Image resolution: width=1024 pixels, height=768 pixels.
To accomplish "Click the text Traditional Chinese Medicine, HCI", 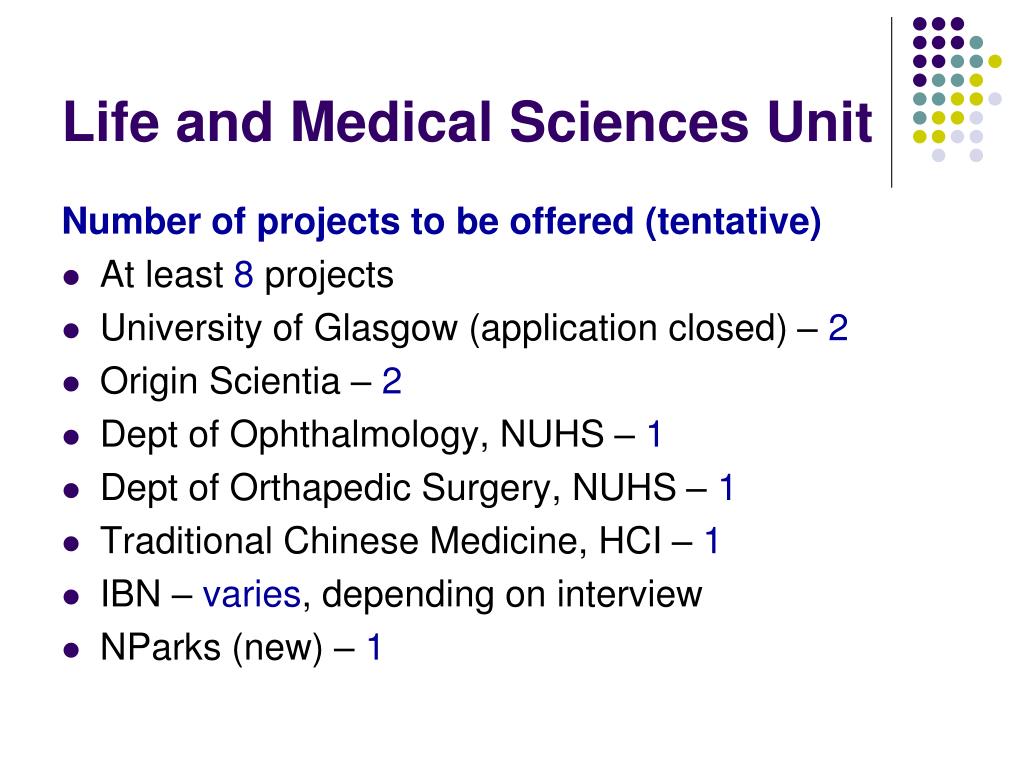I will pos(381,541).
